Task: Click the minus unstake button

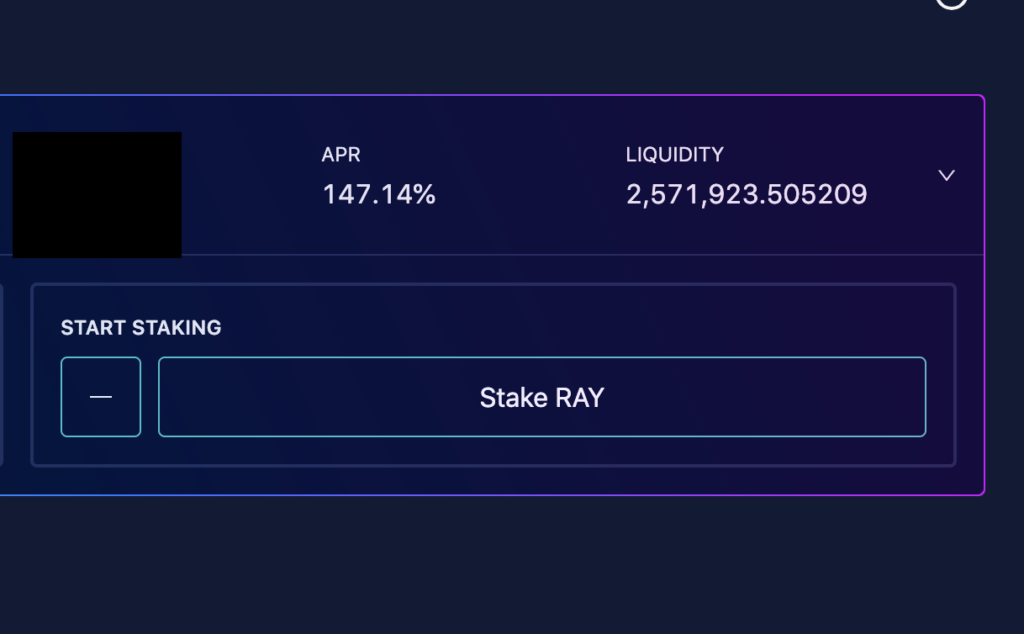Action: coord(101,397)
